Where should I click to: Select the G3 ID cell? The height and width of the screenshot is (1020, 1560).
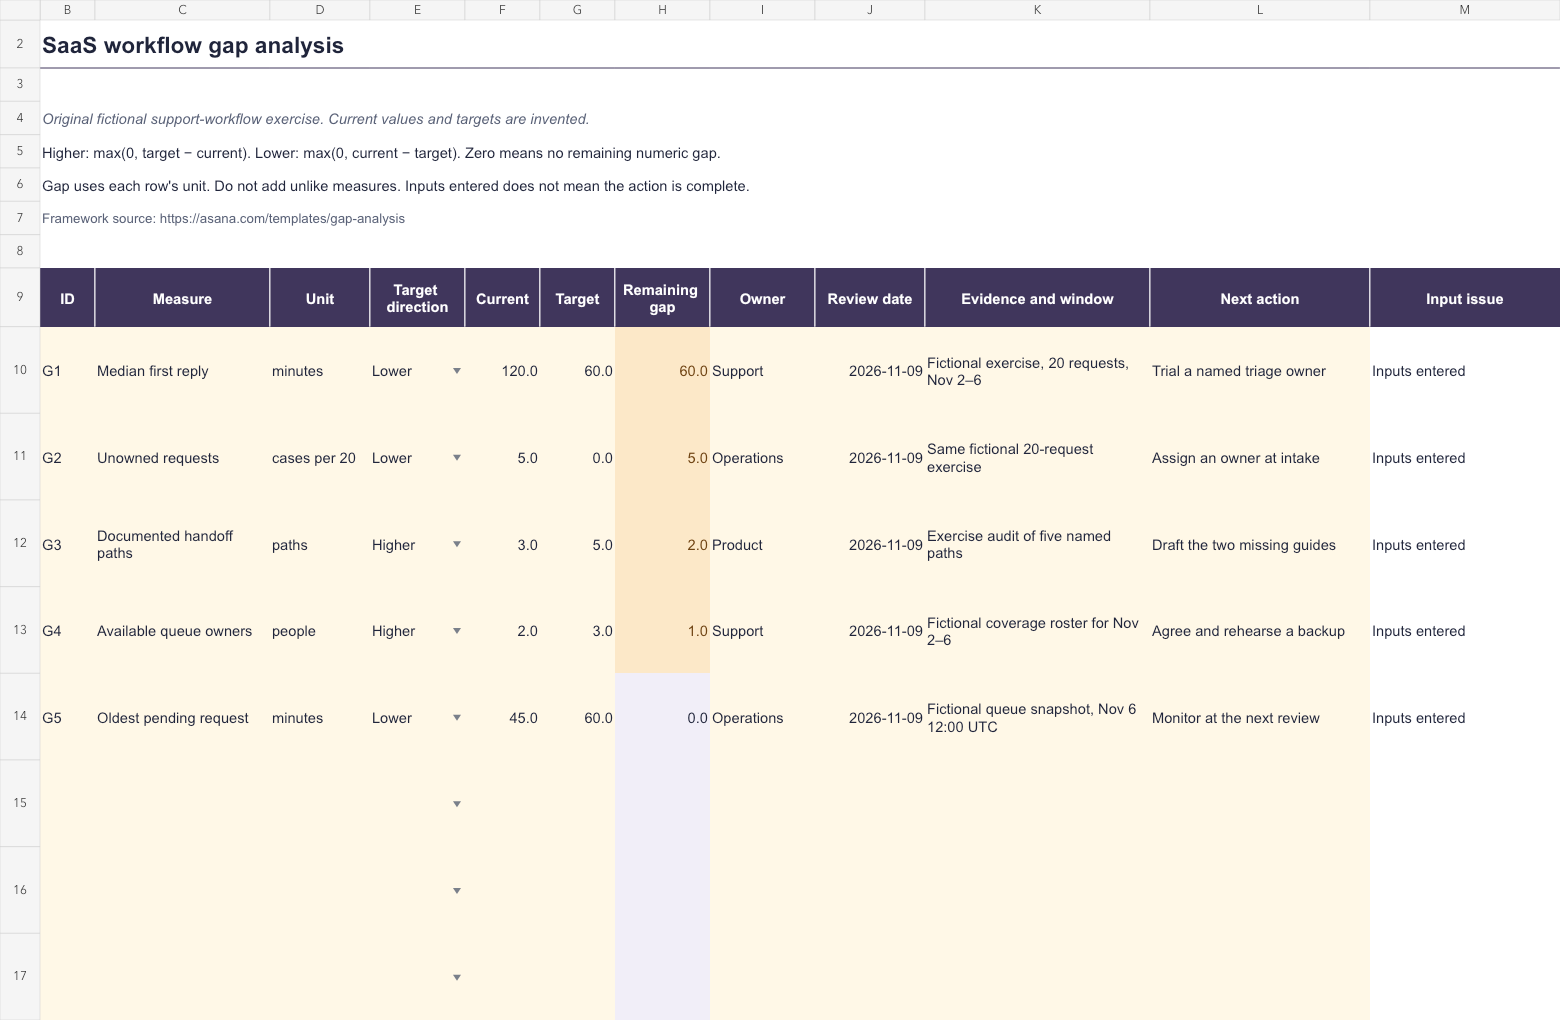point(67,545)
